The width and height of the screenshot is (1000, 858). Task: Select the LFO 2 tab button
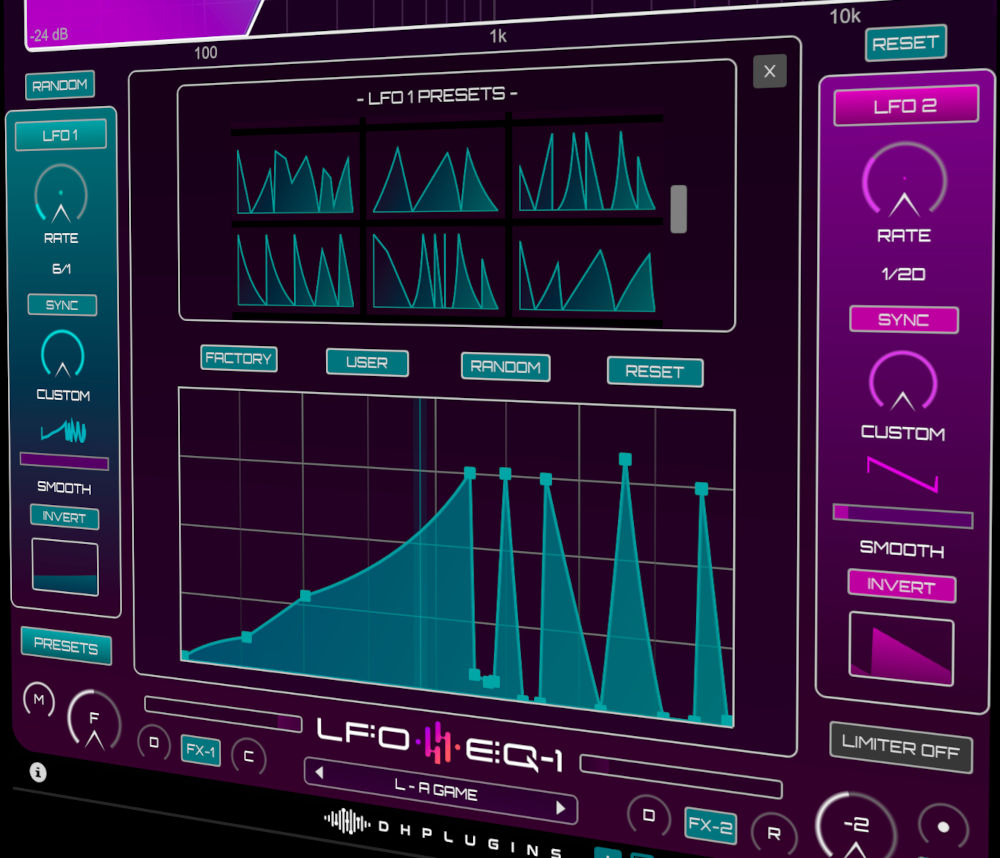(x=905, y=105)
